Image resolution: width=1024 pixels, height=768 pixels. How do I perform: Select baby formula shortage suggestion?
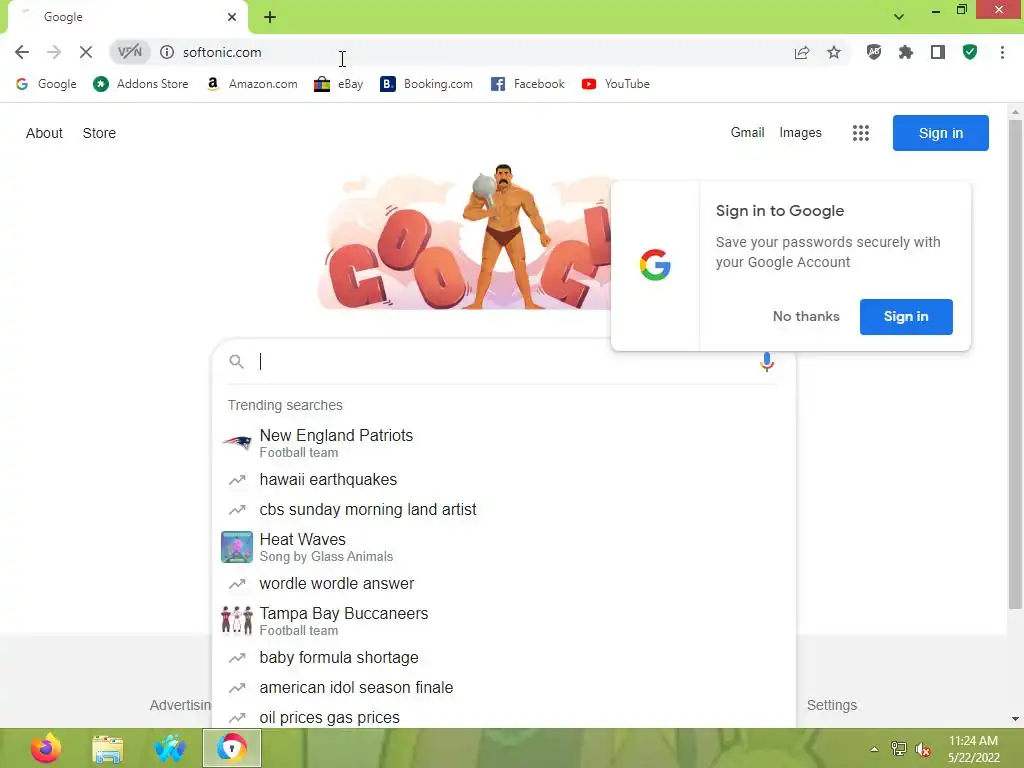click(x=504, y=657)
